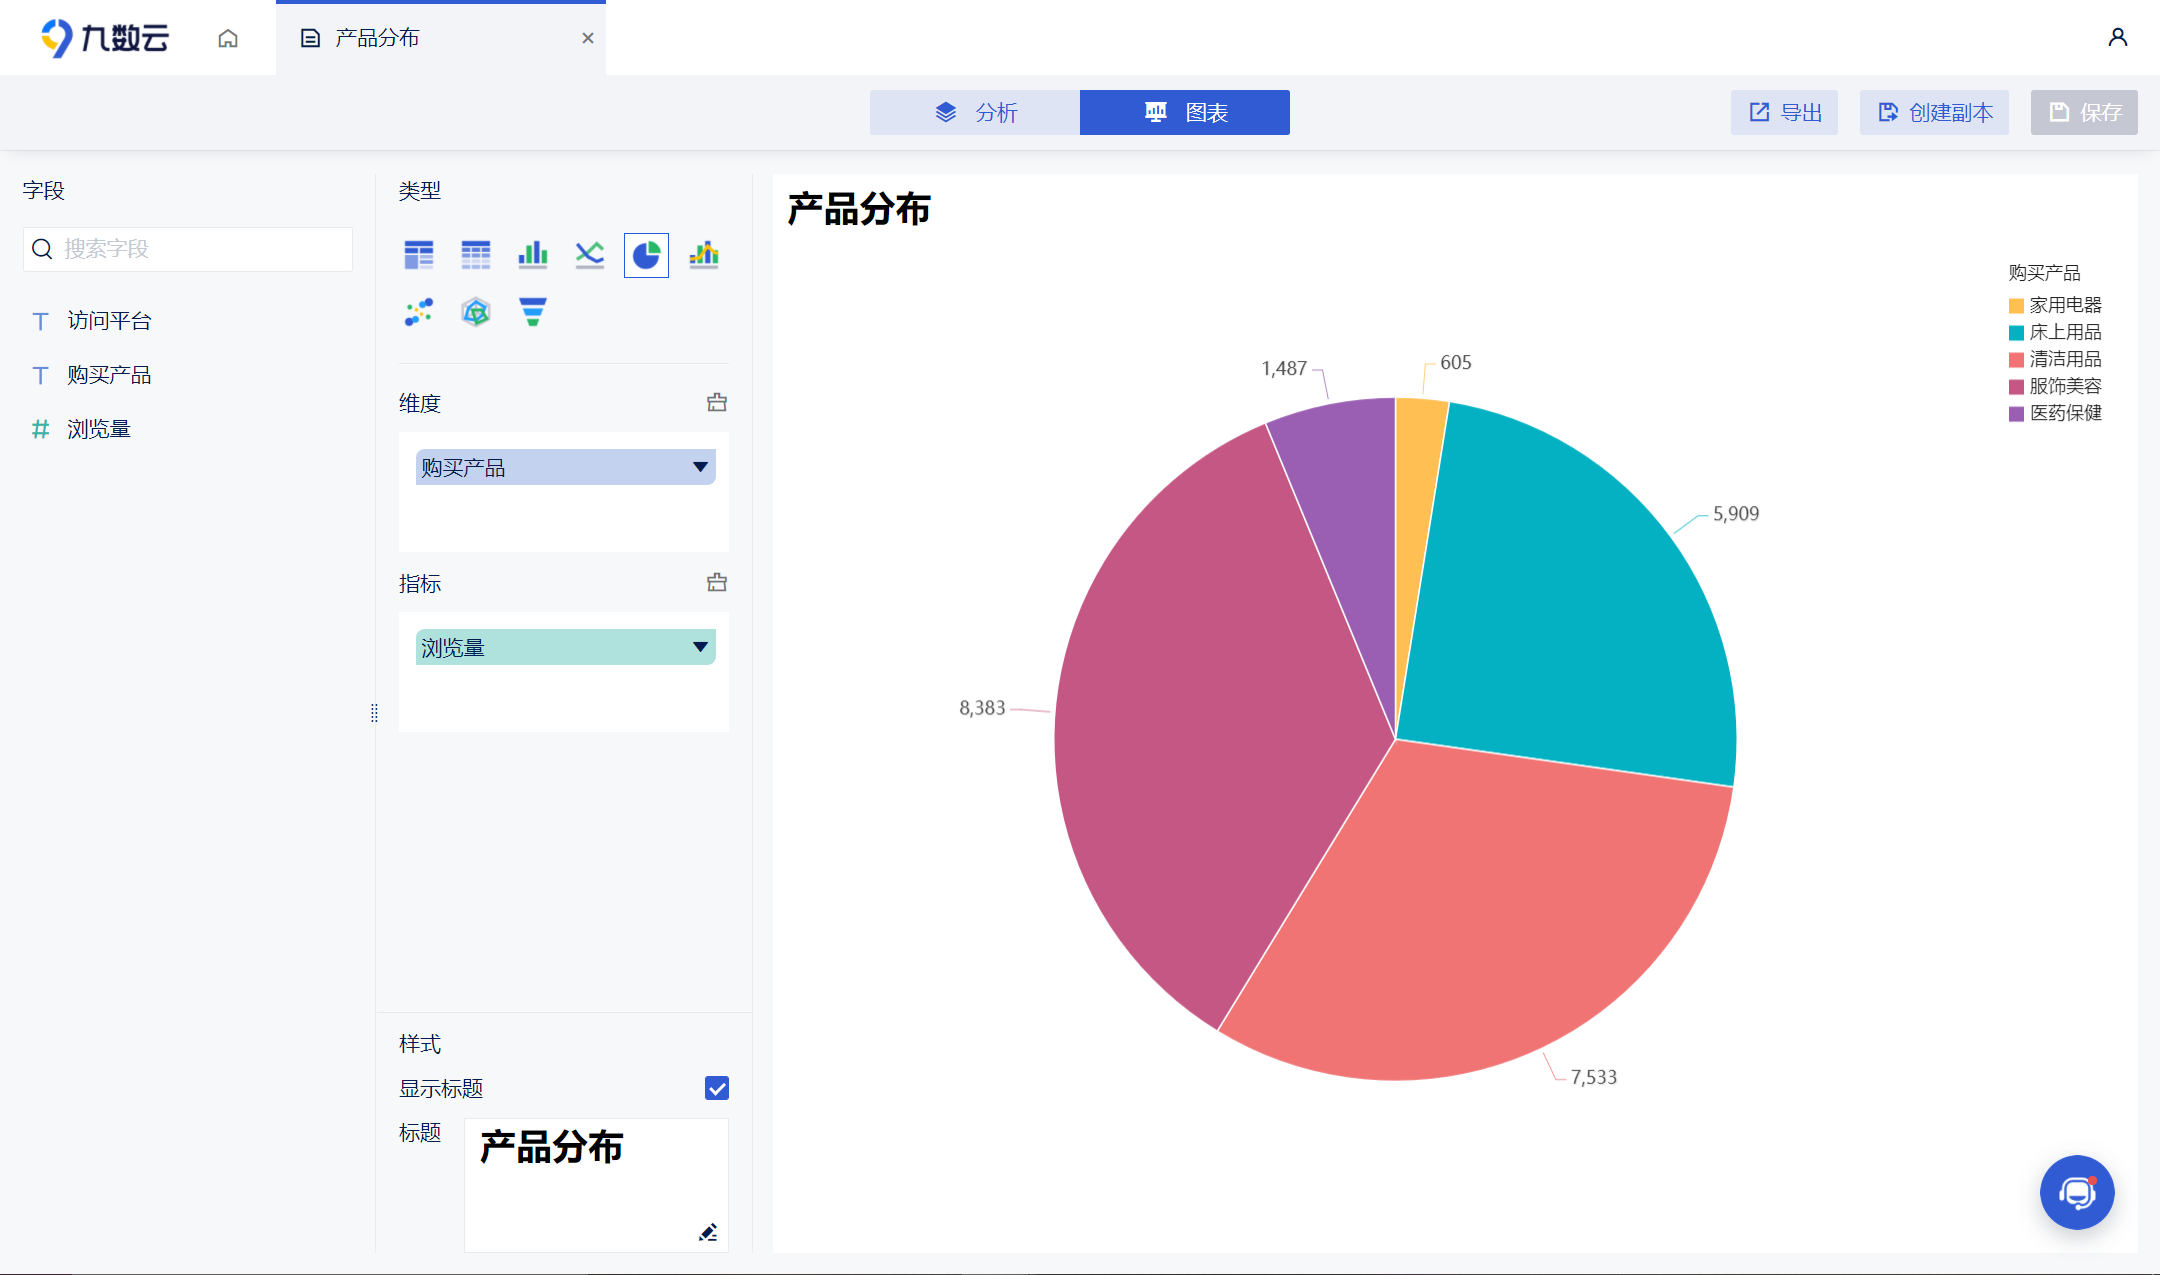Image resolution: width=2160 pixels, height=1275 pixels.
Task: Select the 浏览量 field in field list
Action: [99, 429]
